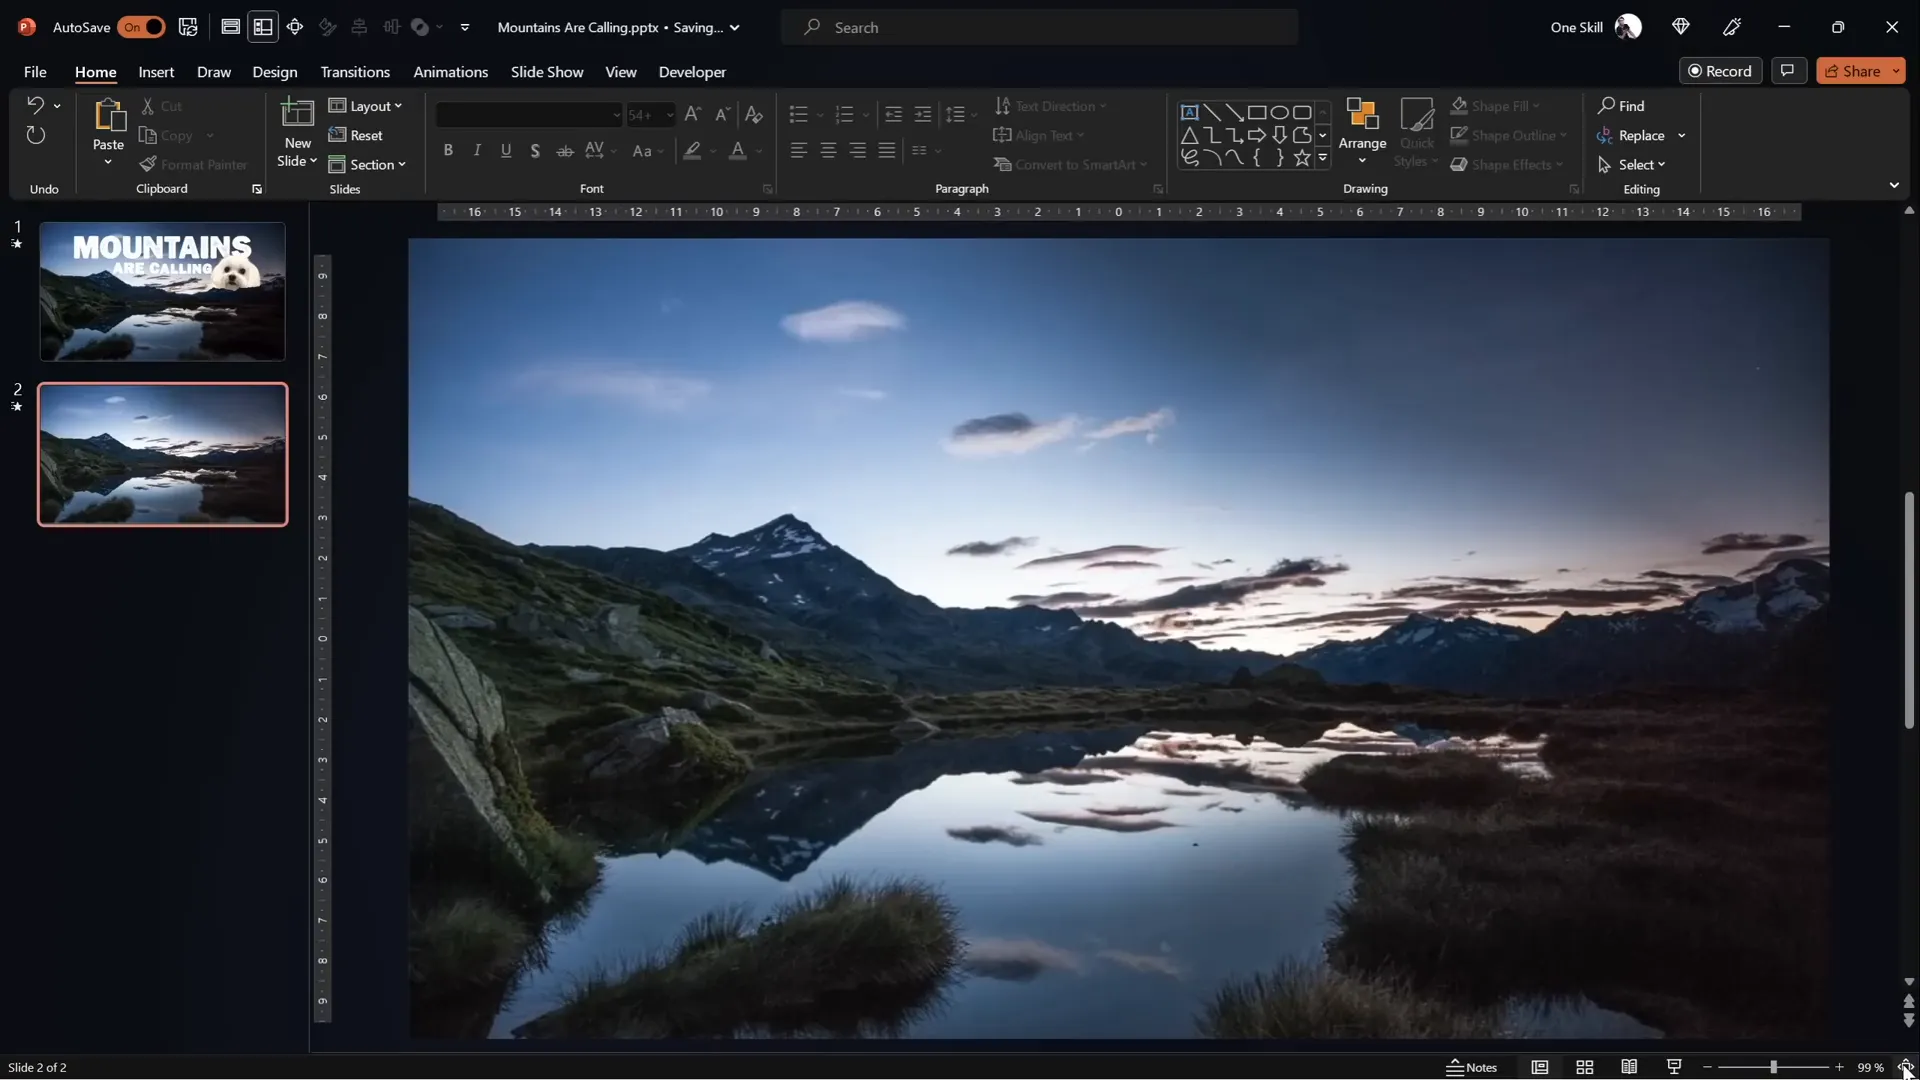Image resolution: width=1920 pixels, height=1080 pixels.
Task: Expand the font size dropdown
Action: [668, 114]
